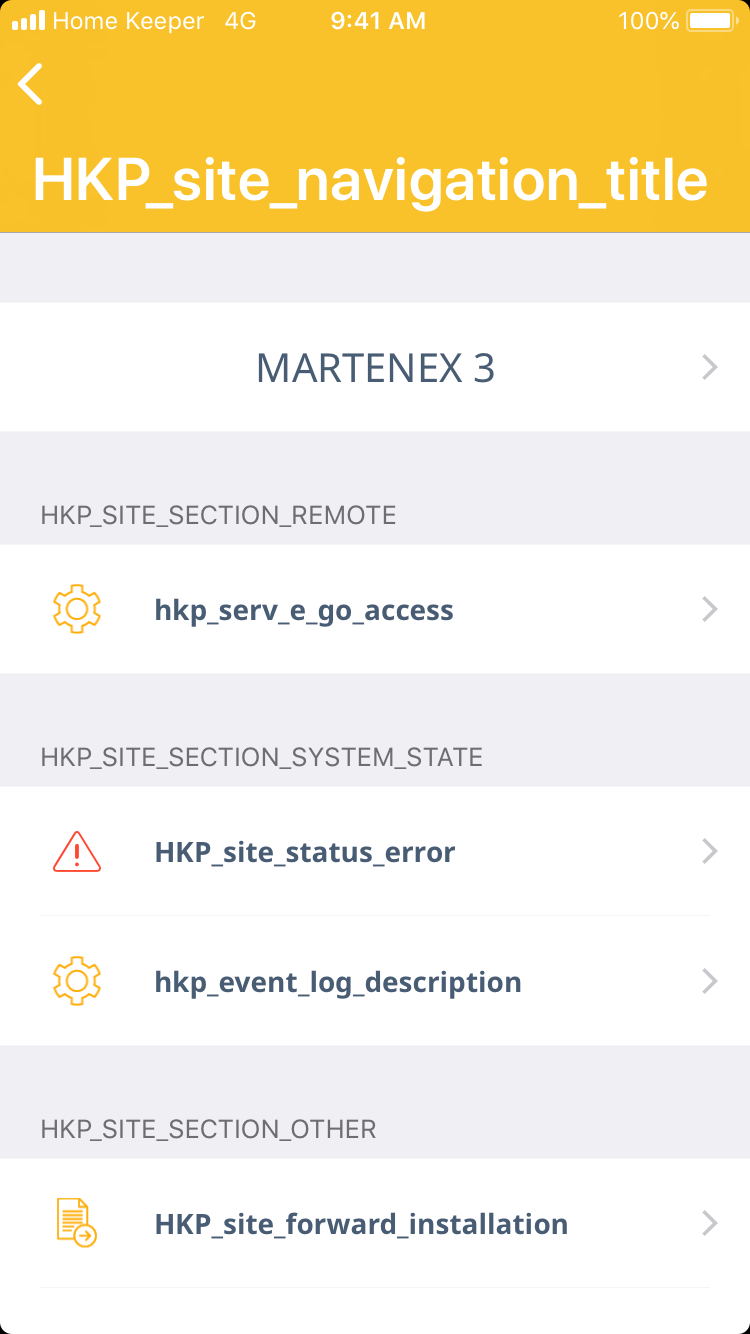Tap the HKP_site_navigation_title header
Screen dimensions: 750x1334
click(x=371, y=180)
